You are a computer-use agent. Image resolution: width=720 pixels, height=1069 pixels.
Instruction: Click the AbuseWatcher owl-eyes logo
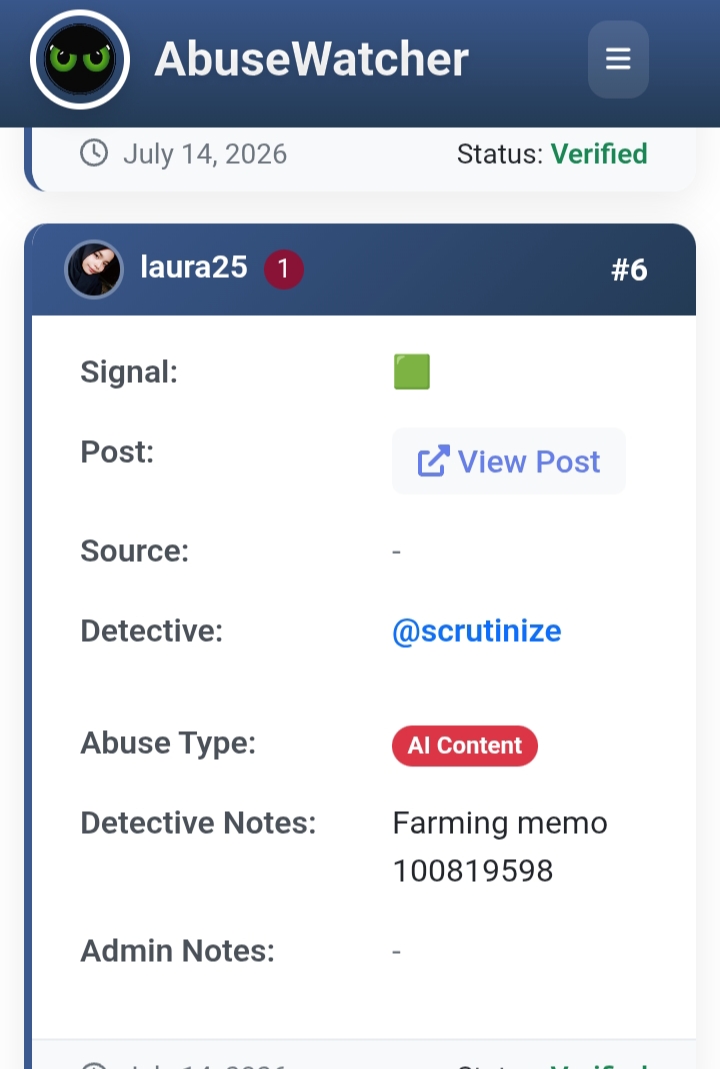pyautogui.click(x=80, y=59)
